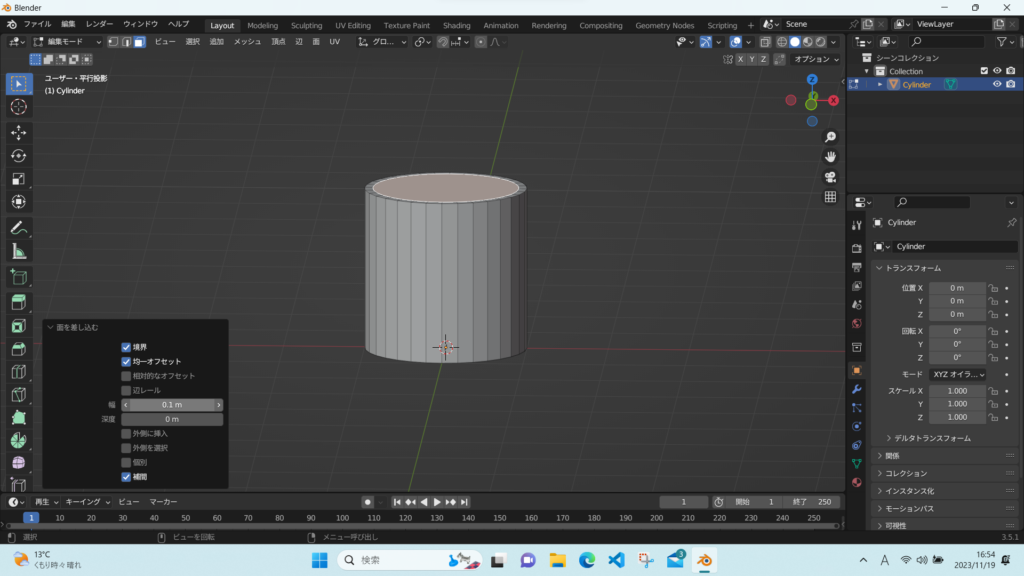Enable the 外側に挿入 checkbox
The width and height of the screenshot is (1024, 576).
point(126,434)
